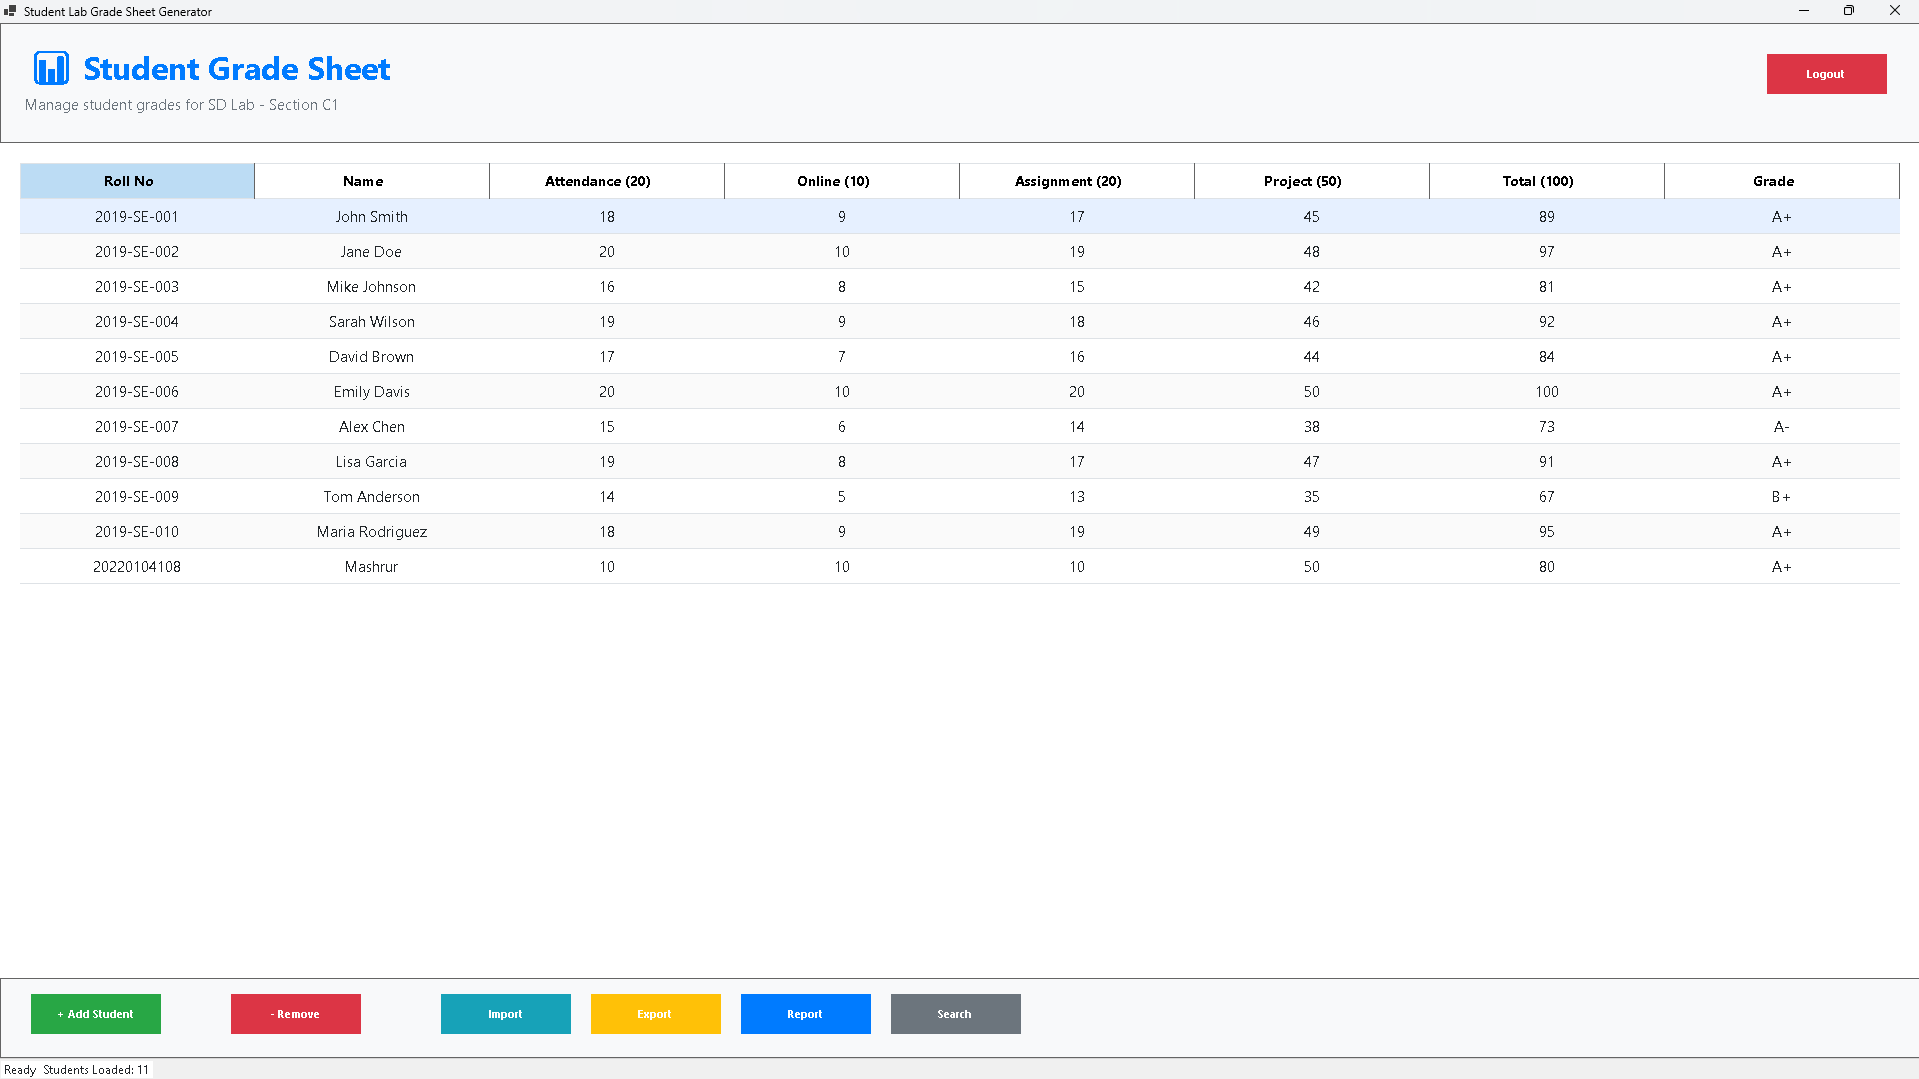
Task: Click the red Remove button
Action: tap(296, 1014)
